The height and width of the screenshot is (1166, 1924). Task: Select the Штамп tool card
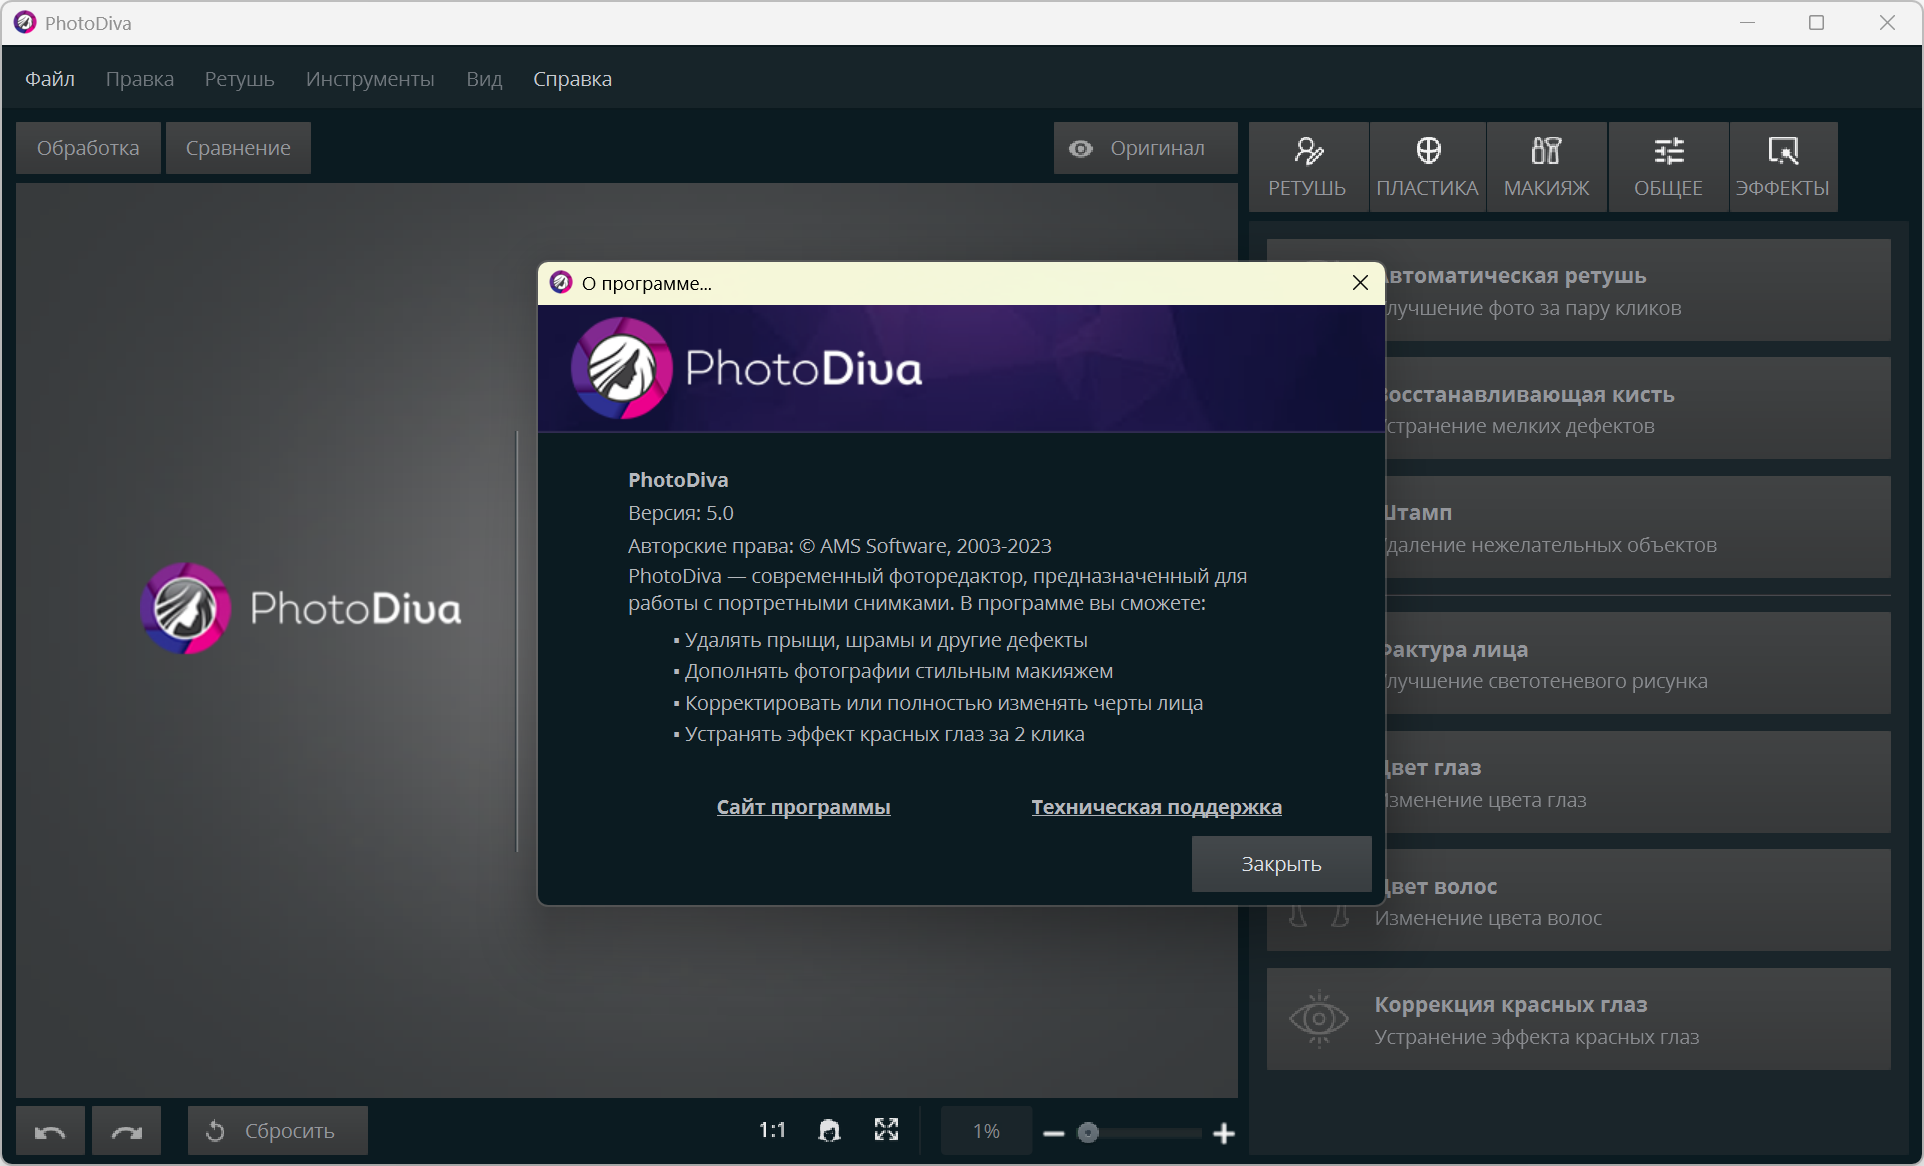coord(1637,527)
